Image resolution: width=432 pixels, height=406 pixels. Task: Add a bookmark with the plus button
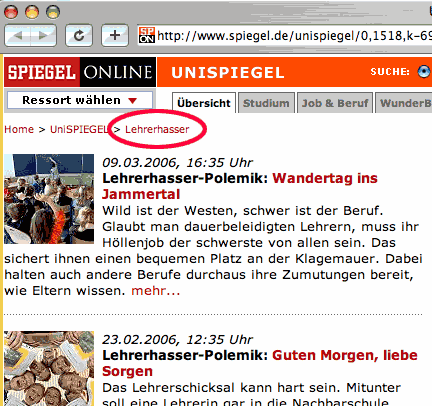pyautogui.click(x=115, y=35)
